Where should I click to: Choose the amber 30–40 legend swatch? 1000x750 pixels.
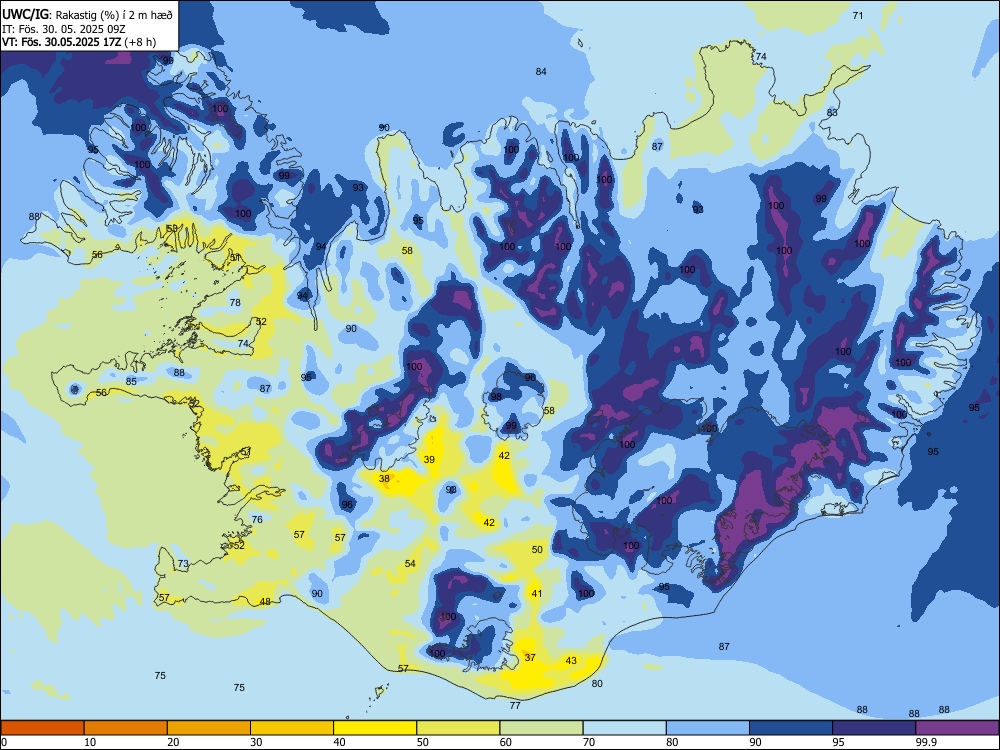[x=292, y=728]
